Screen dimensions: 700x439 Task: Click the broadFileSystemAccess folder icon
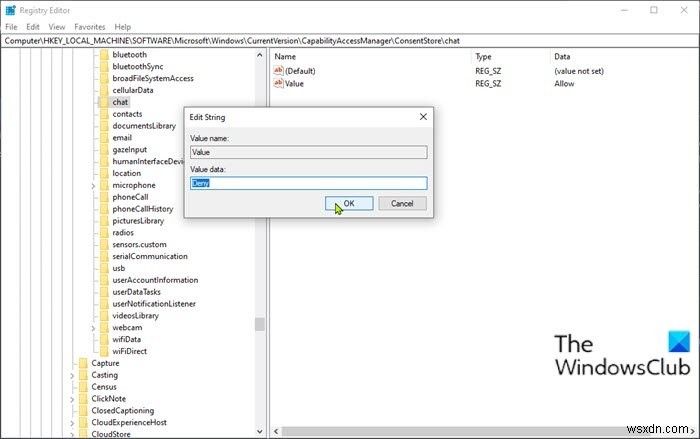tap(104, 78)
